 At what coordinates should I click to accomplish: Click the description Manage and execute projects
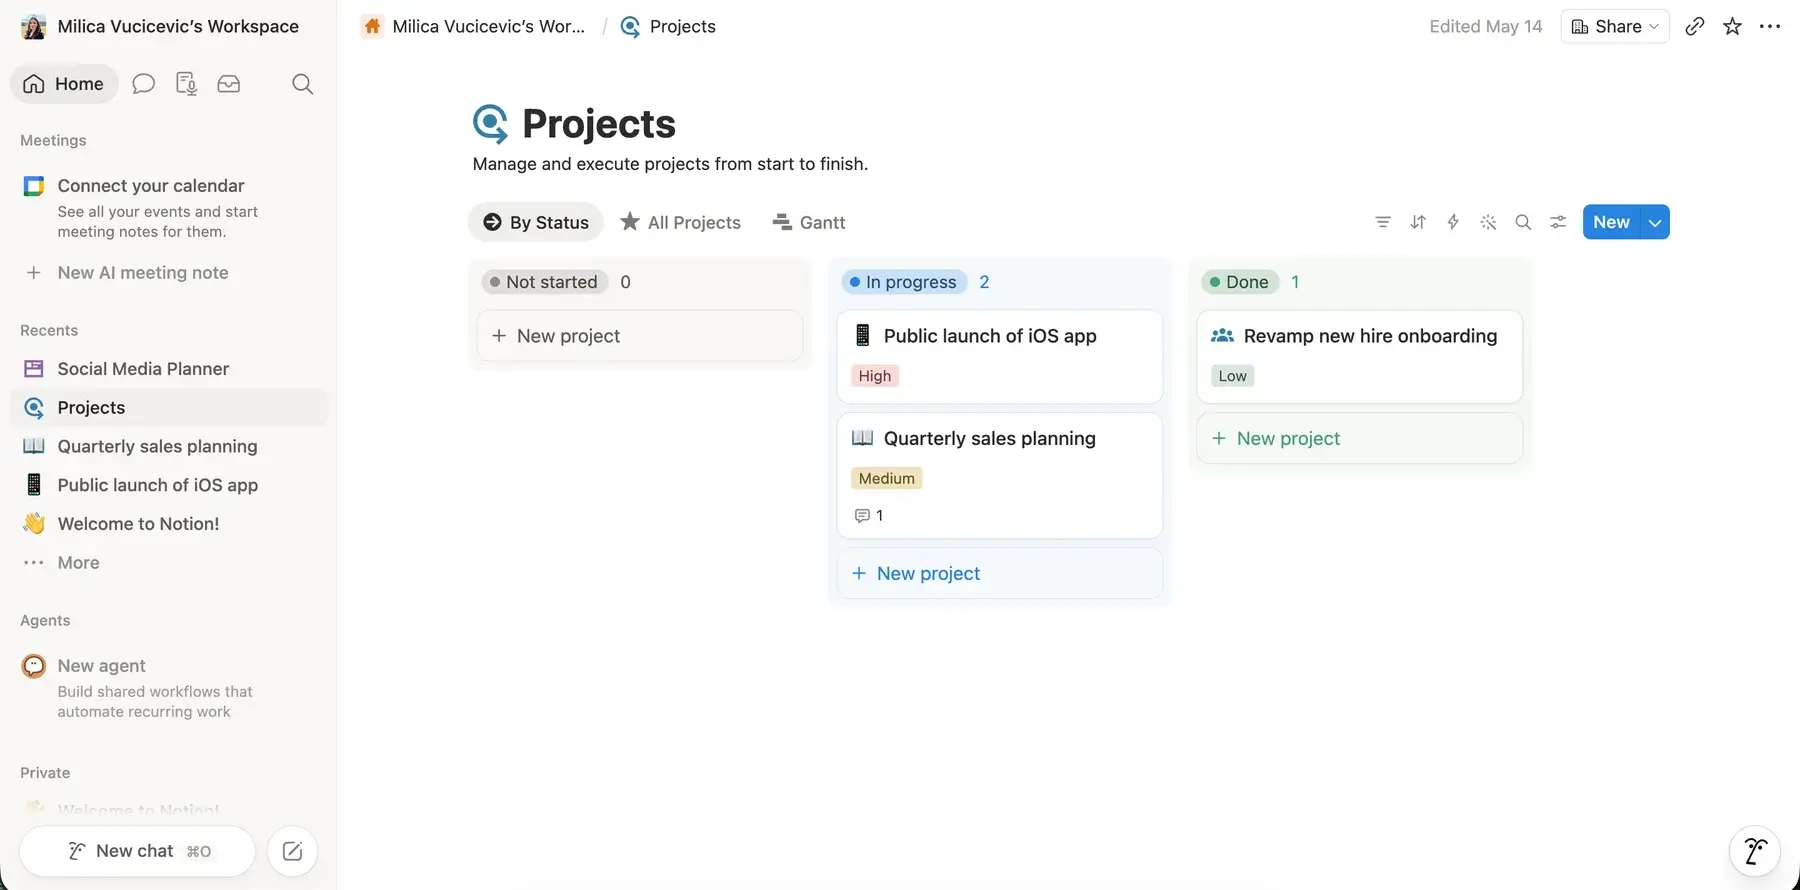click(670, 164)
